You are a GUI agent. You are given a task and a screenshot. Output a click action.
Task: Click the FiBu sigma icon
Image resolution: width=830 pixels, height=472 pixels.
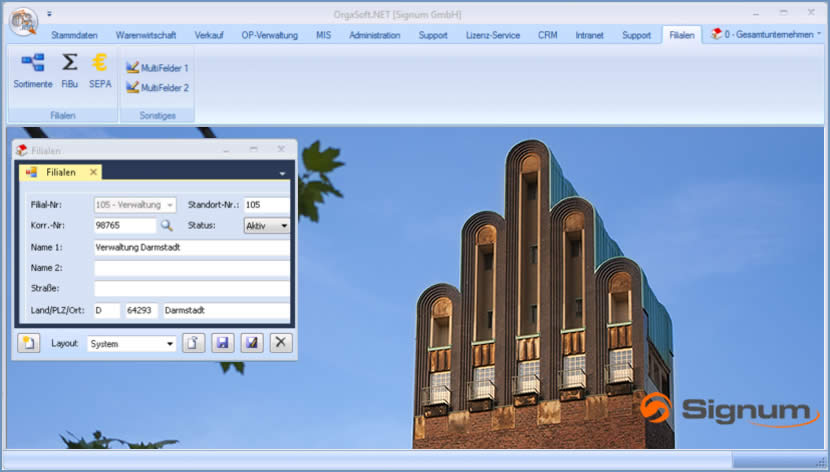point(69,68)
